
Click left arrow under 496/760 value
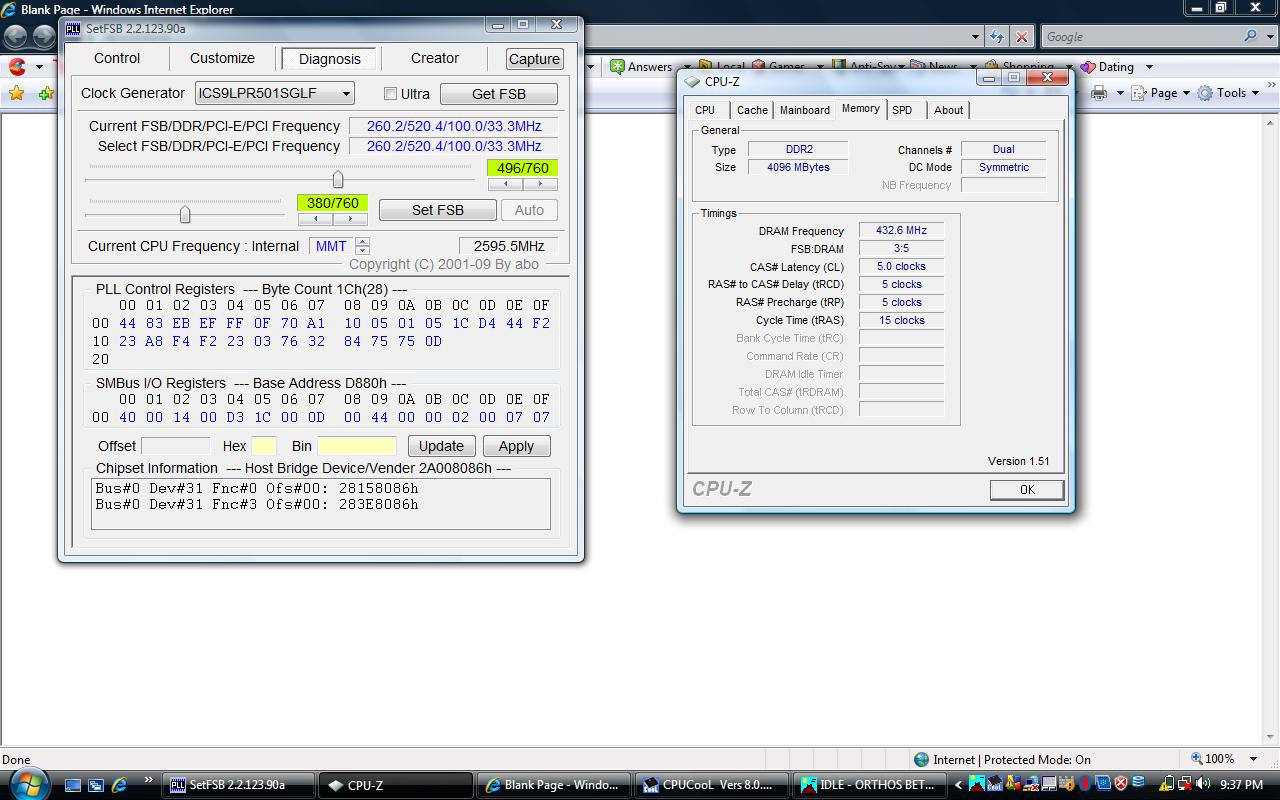tap(506, 184)
